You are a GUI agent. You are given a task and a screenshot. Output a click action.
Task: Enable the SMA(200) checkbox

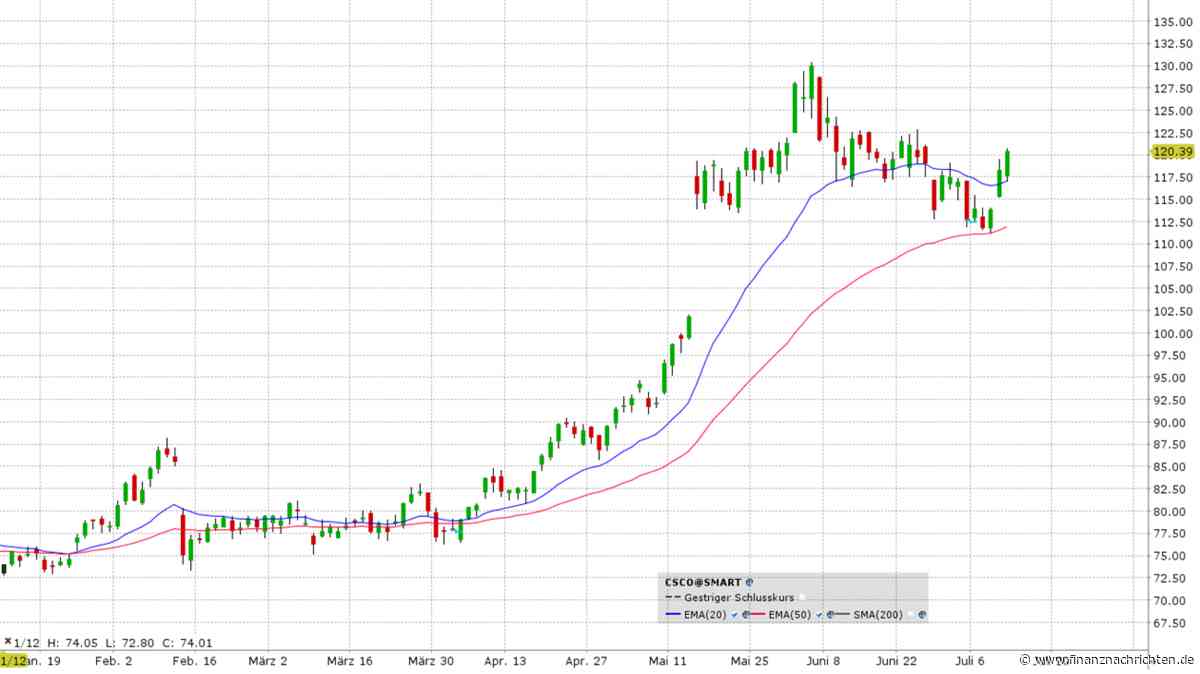click(x=910, y=614)
